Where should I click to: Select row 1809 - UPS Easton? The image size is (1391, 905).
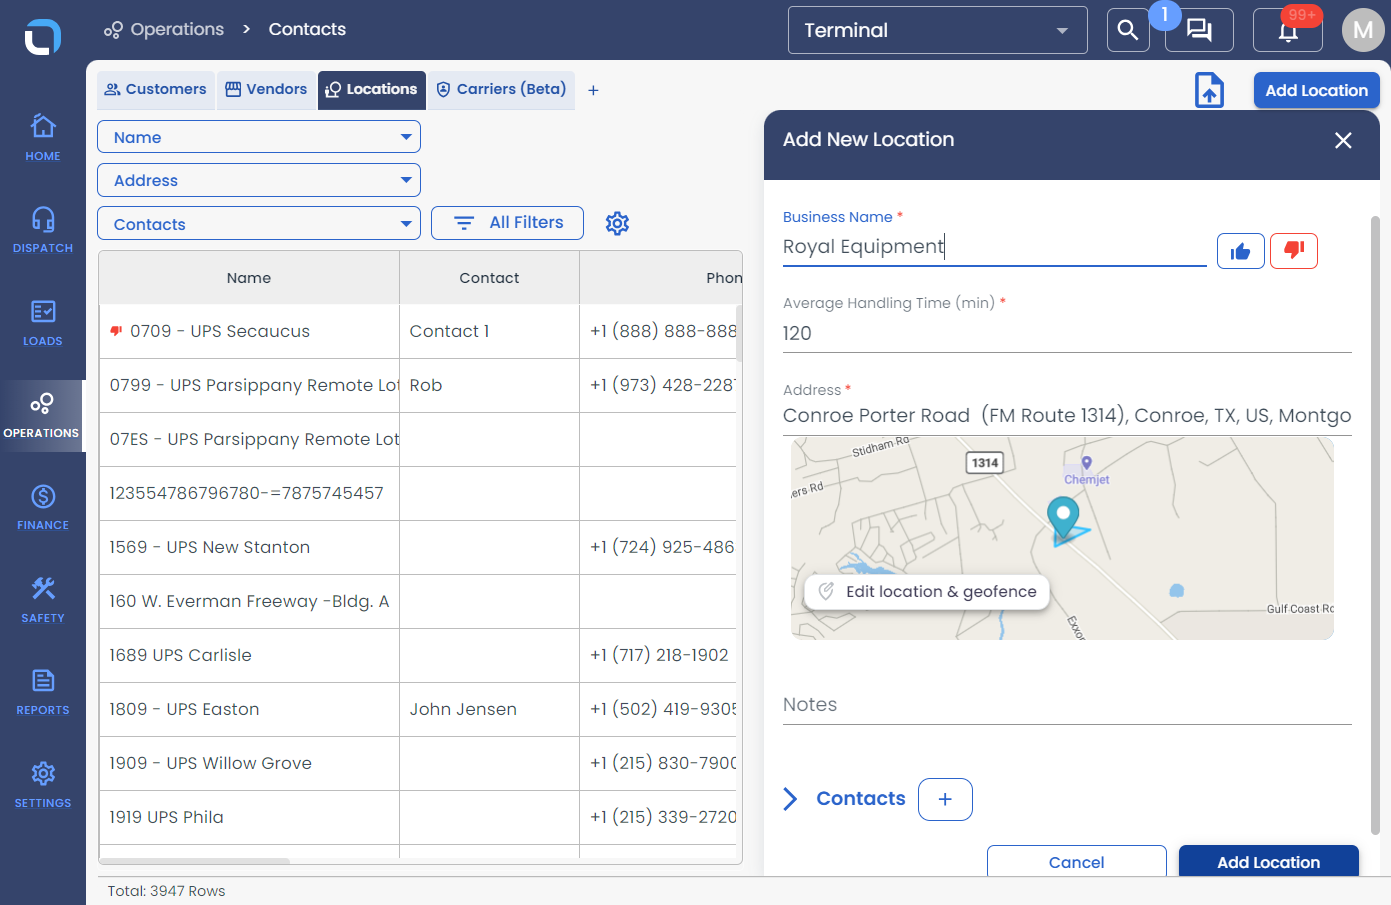tap(420, 709)
